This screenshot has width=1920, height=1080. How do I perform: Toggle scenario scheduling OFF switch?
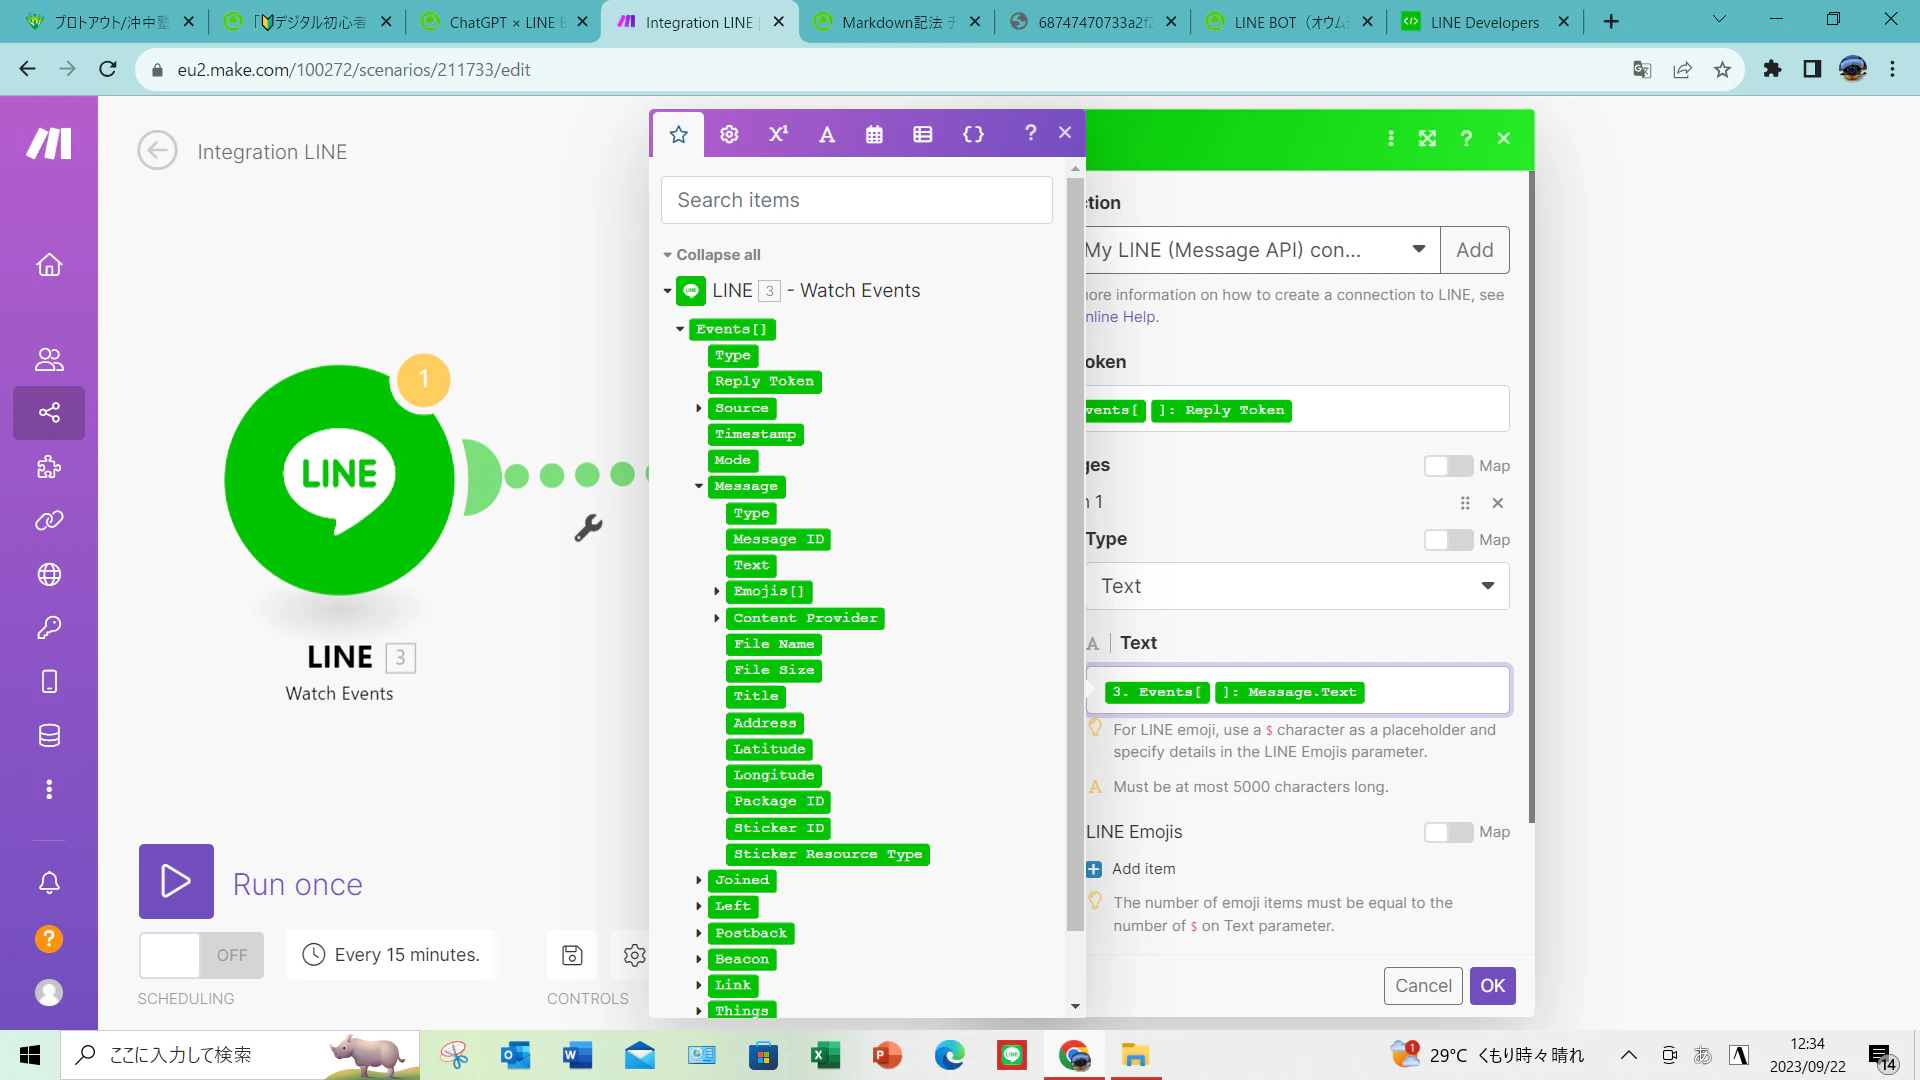click(x=201, y=955)
